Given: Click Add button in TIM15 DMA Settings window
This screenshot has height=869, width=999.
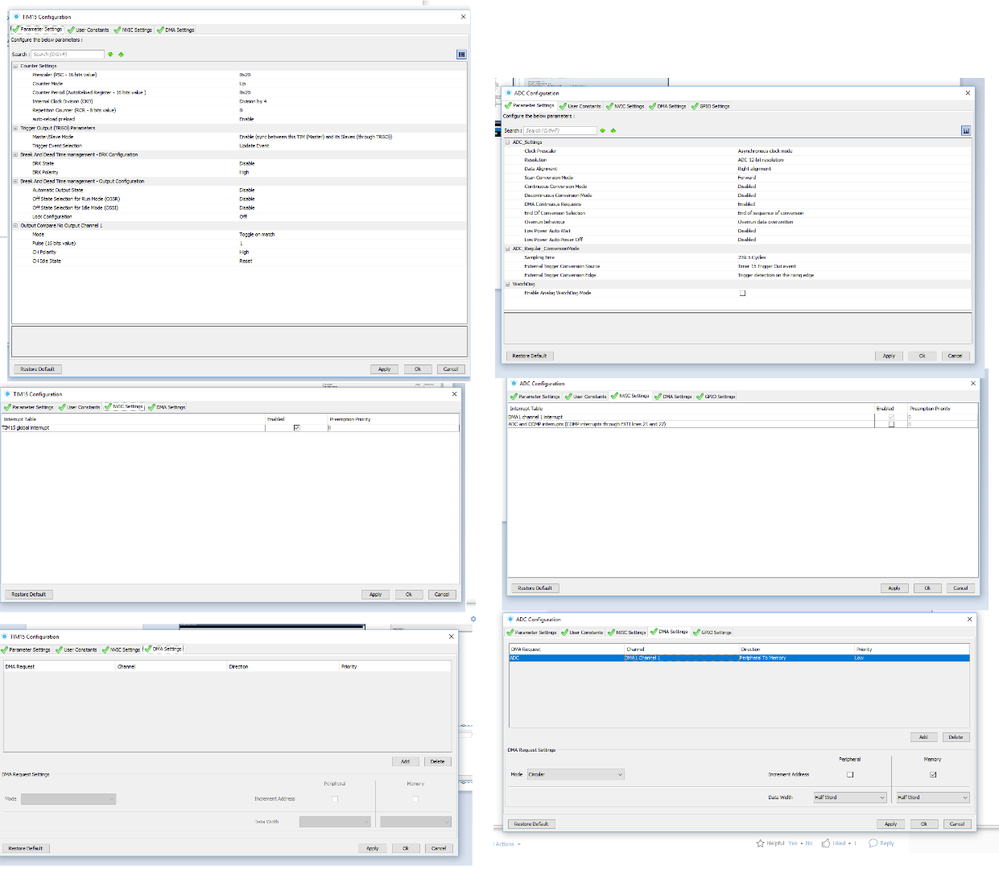Looking at the screenshot, I should coord(405,761).
